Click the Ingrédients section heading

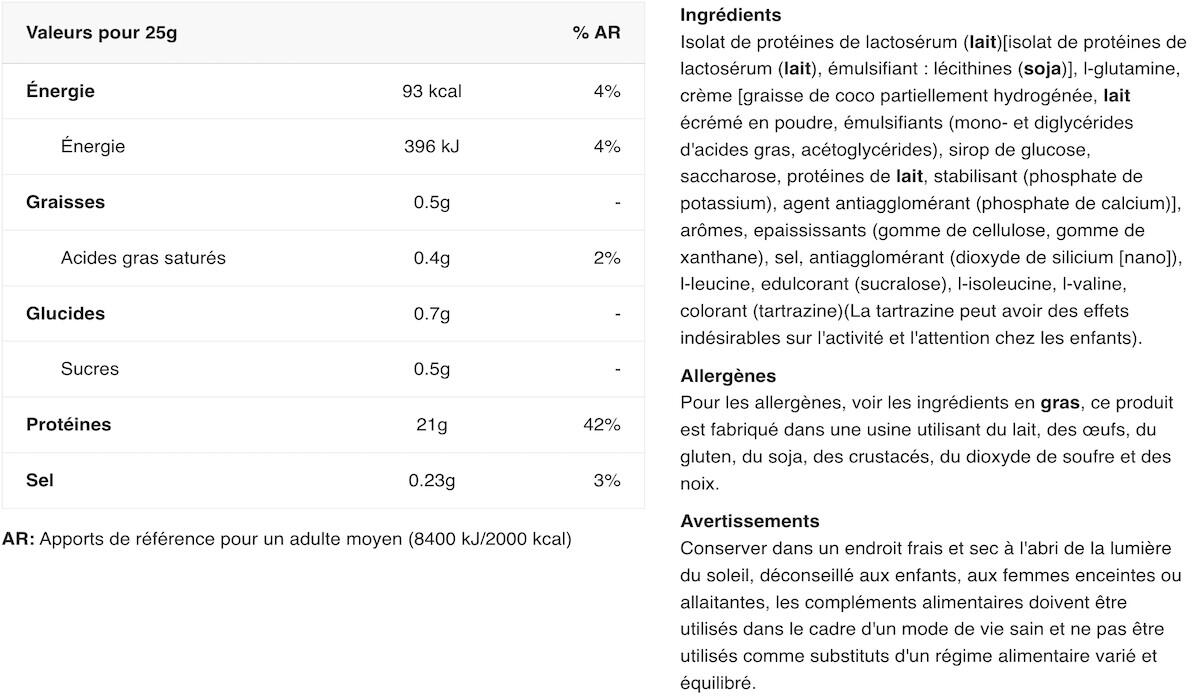pyautogui.click(x=730, y=15)
